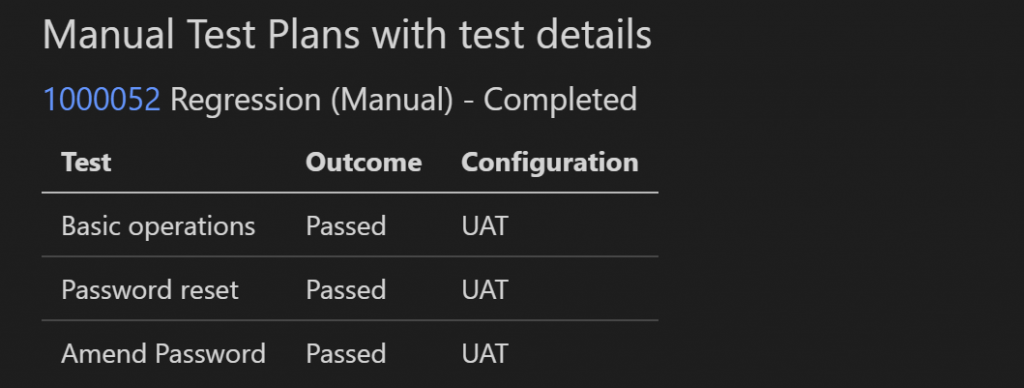Viewport: 1024px width, 388px height.
Task: Open test plan link 1000052
Action: point(101,100)
